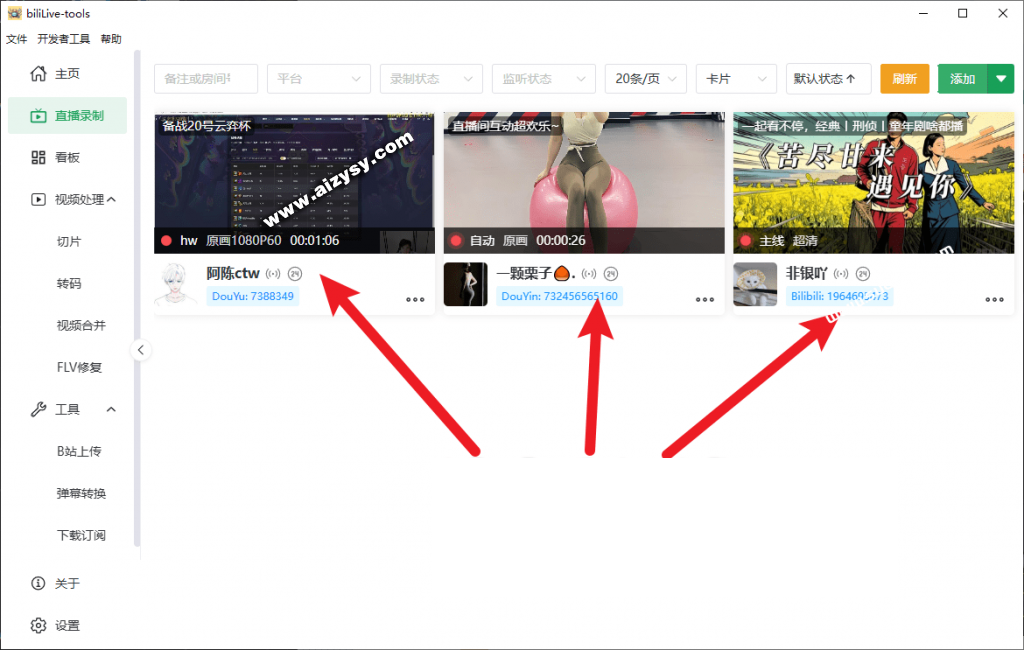Collapse the 视频处理 sidebar section
1024x650 pixels.
(x=111, y=200)
